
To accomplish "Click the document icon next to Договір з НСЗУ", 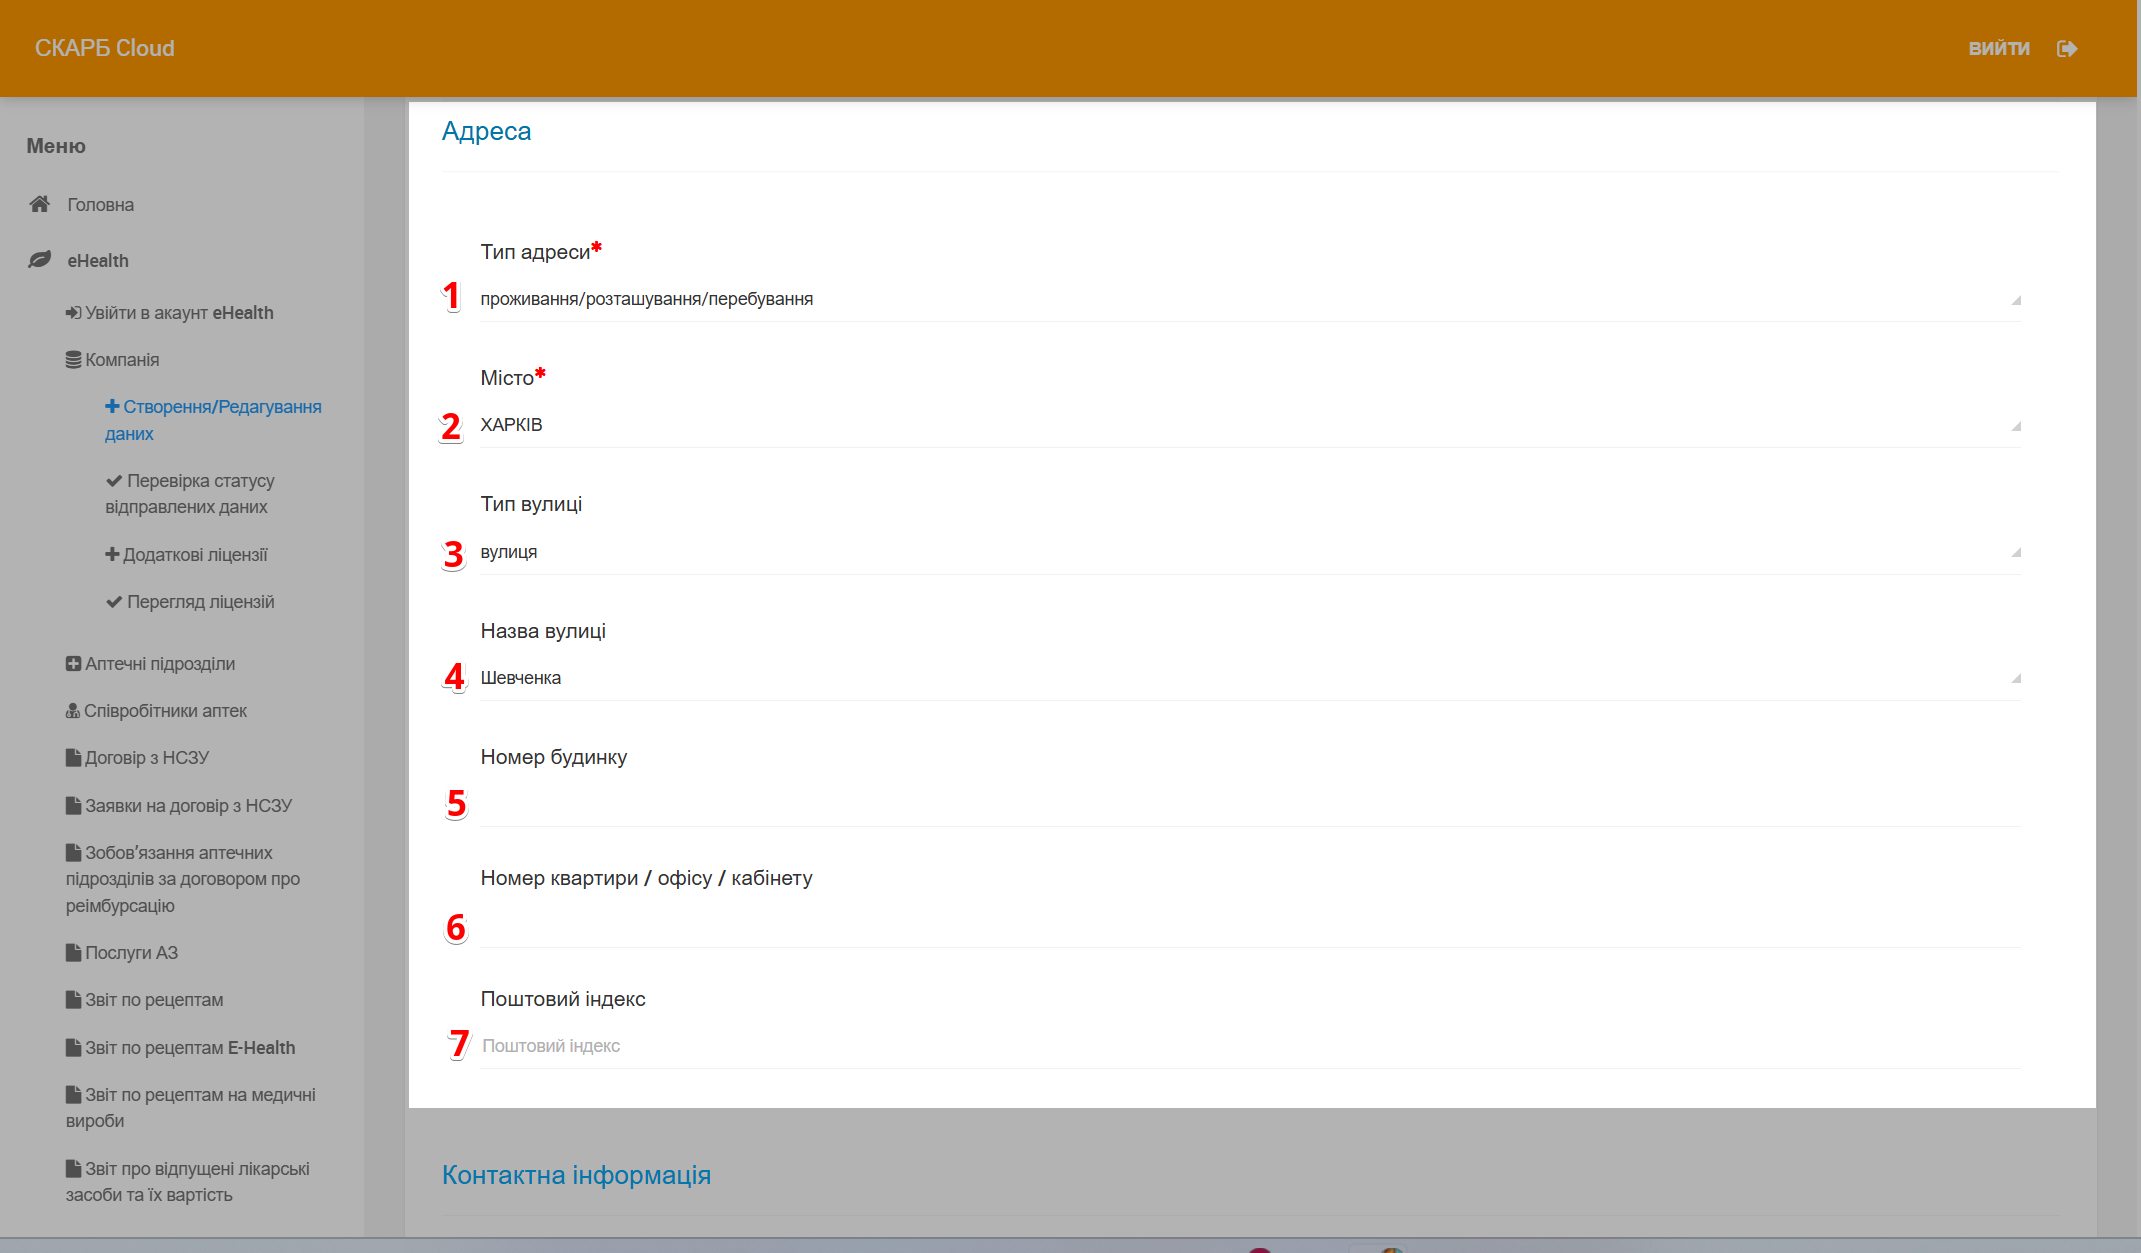I will click(x=73, y=758).
